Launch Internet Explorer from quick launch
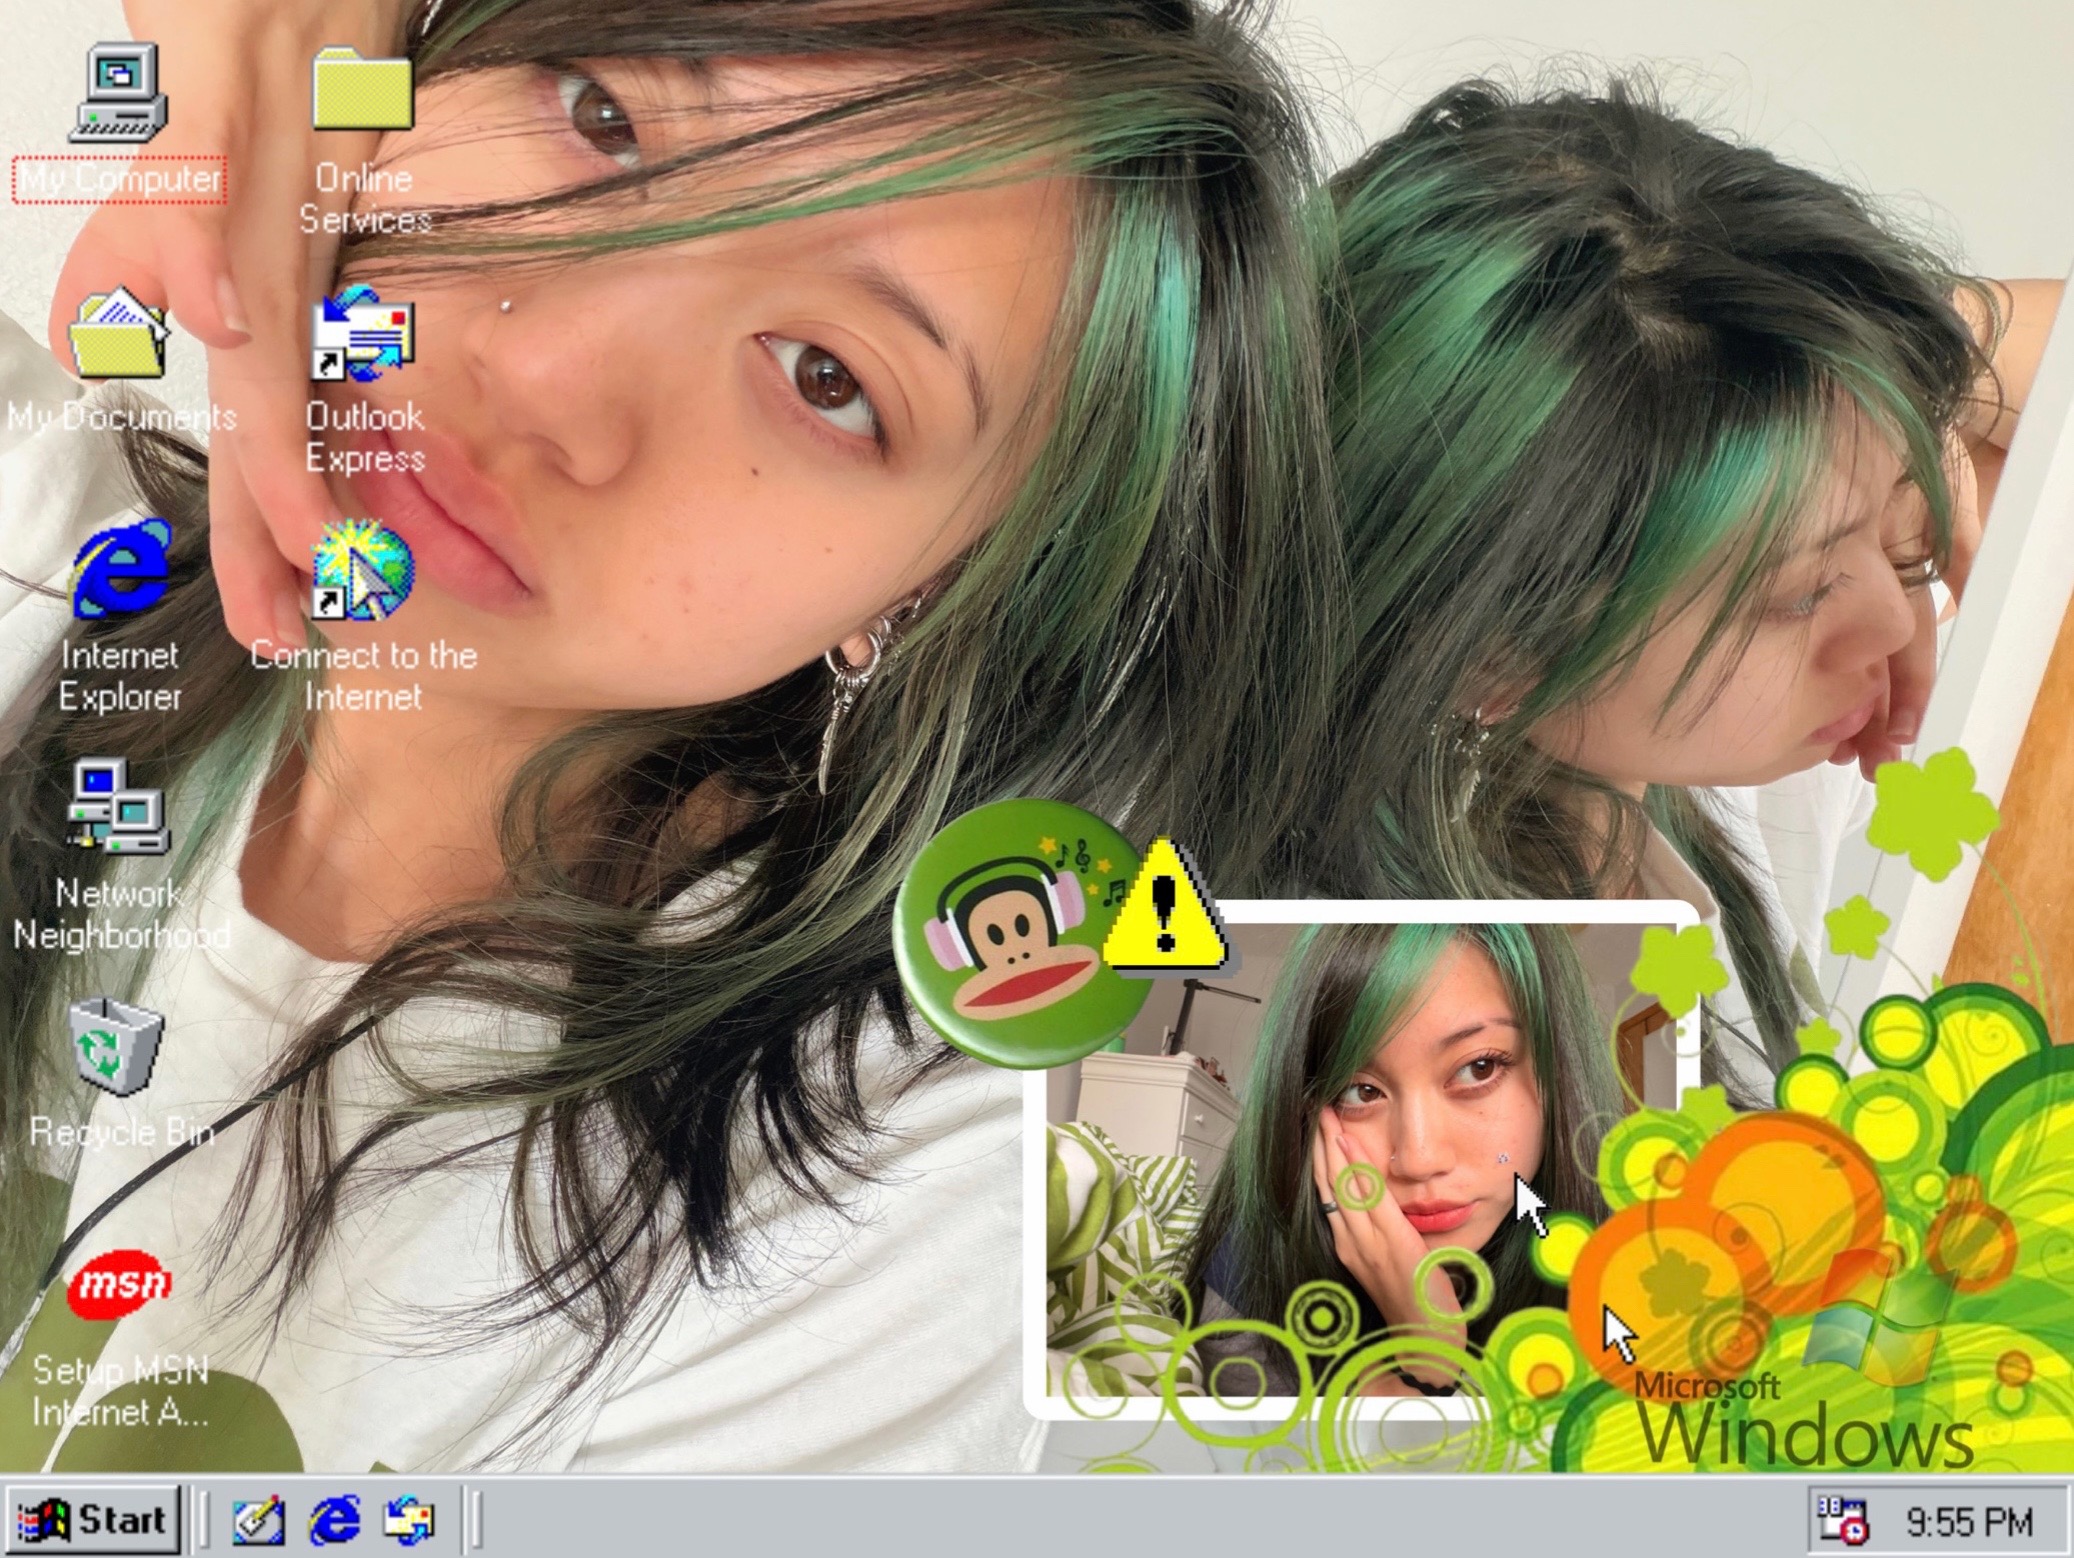Viewport: 2074px width, 1558px height. [334, 1520]
